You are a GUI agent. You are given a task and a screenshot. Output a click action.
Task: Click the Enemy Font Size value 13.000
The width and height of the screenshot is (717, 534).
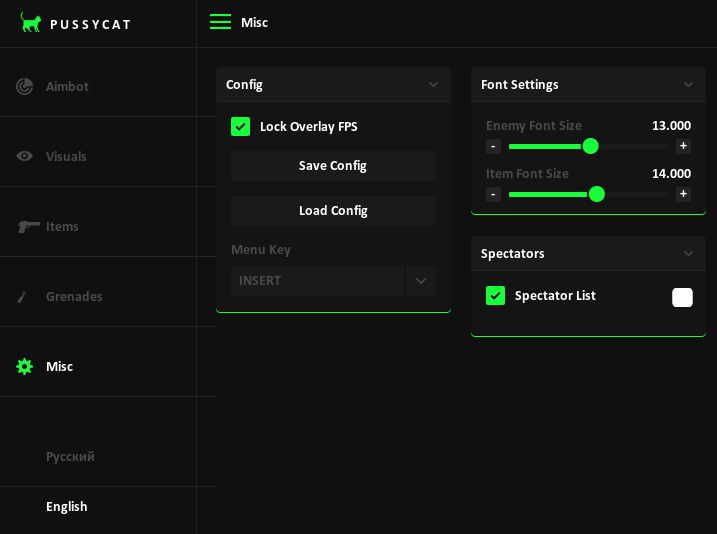(x=671, y=126)
